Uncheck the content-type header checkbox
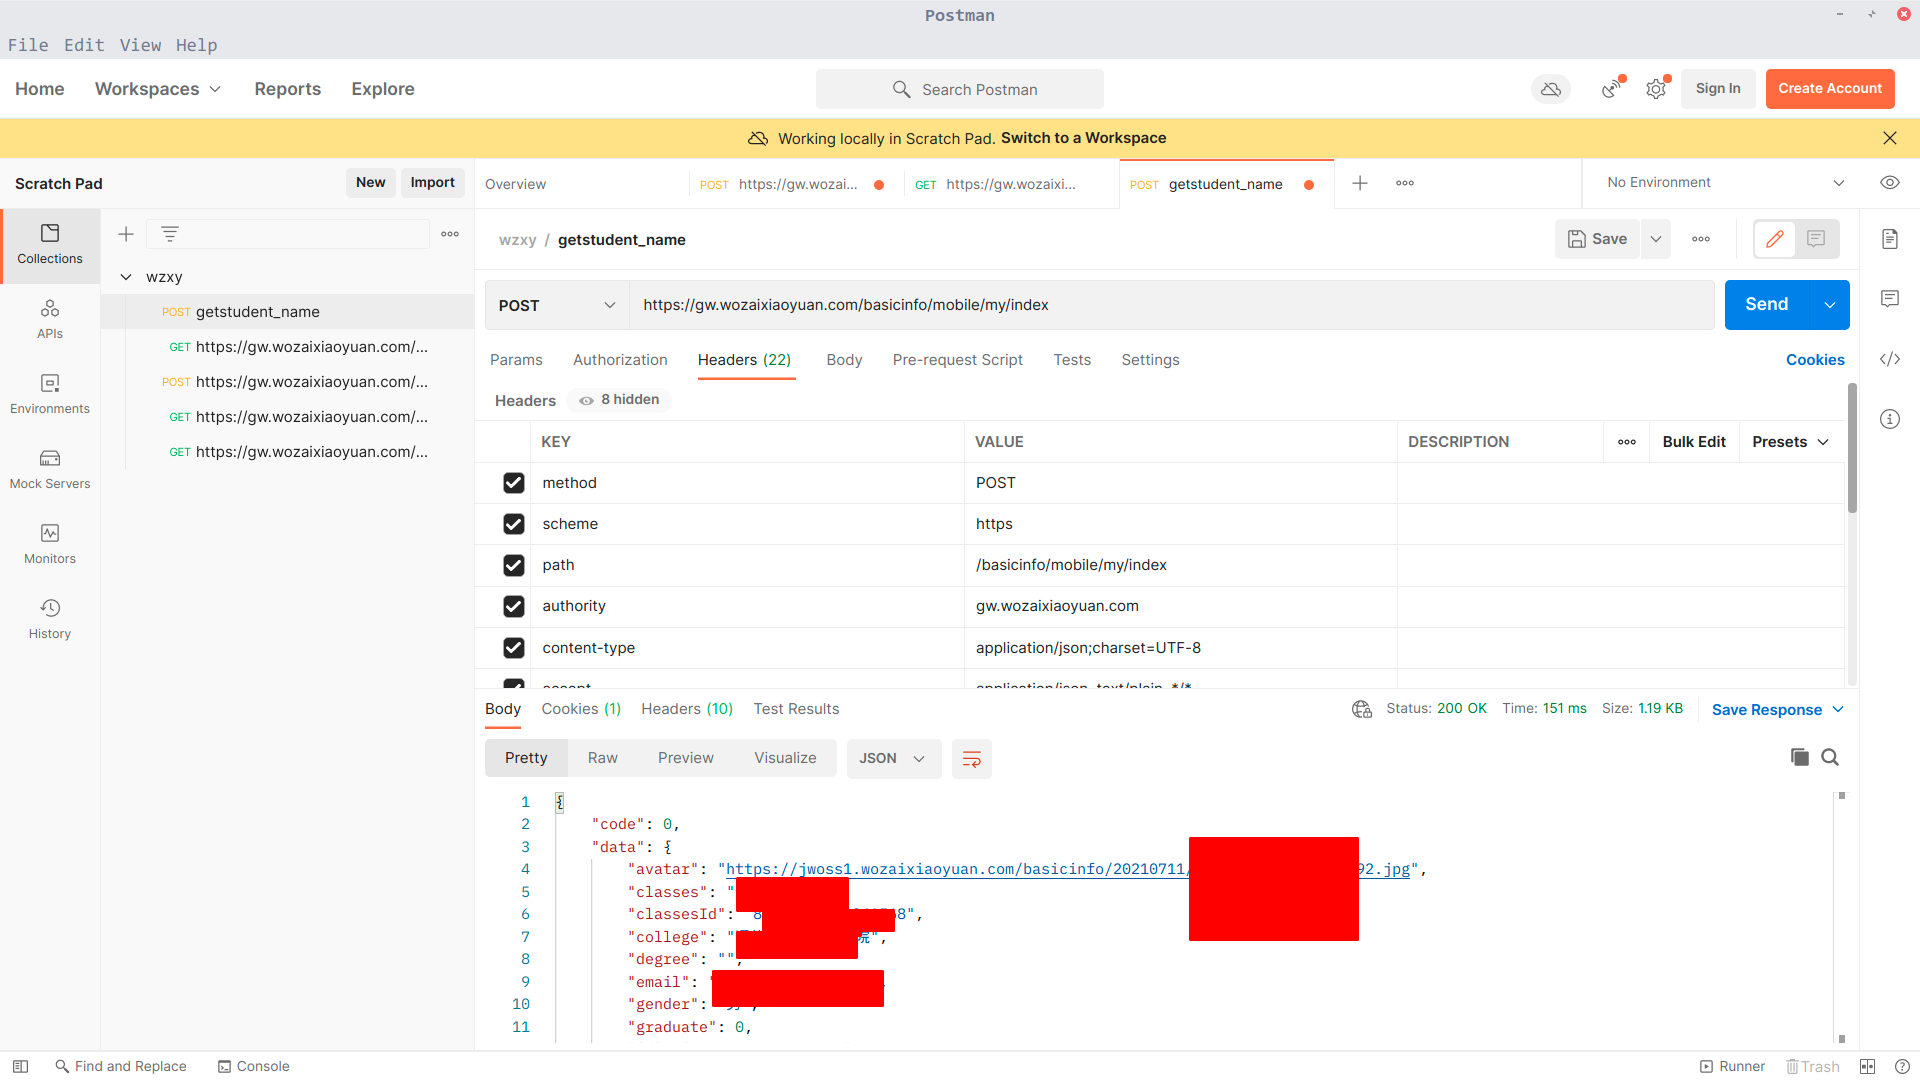This screenshot has height=1080, width=1920. click(514, 648)
